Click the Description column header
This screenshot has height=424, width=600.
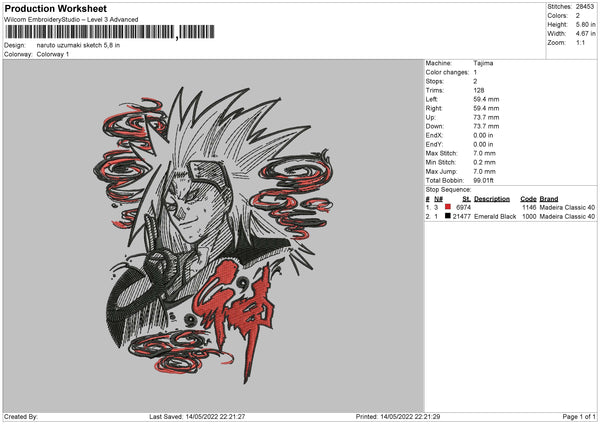tap(492, 199)
